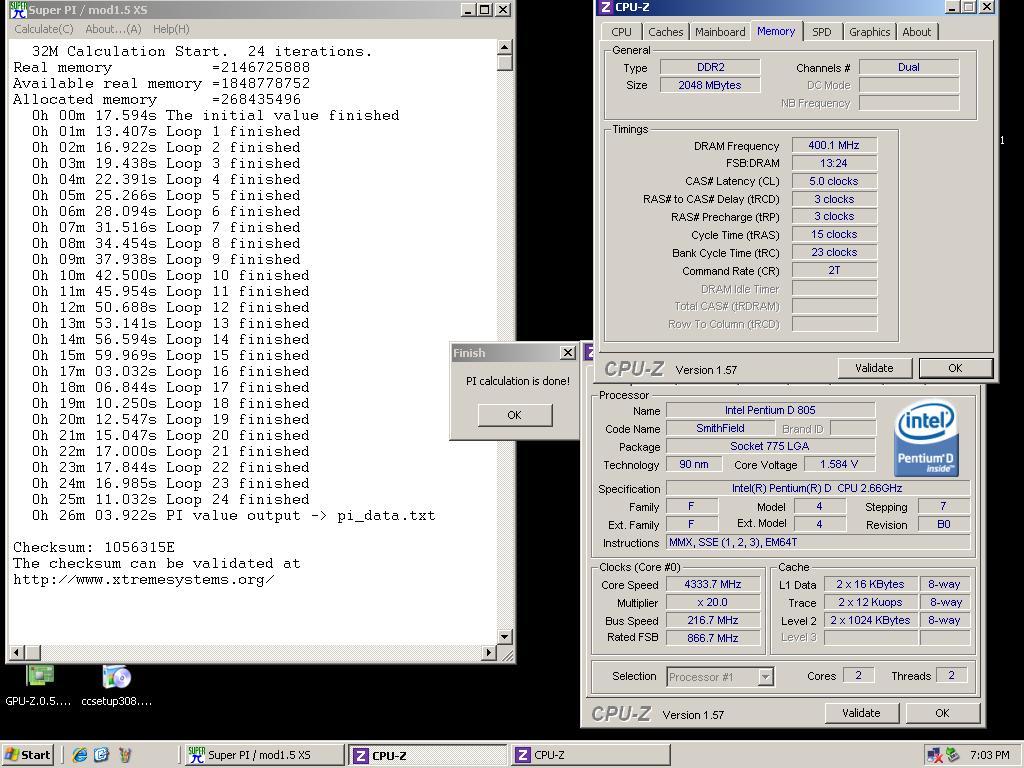Click Super PI vertical scrollbar down arrow
The width and height of the screenshot is (1024, 768).
(x=504, y=636)
